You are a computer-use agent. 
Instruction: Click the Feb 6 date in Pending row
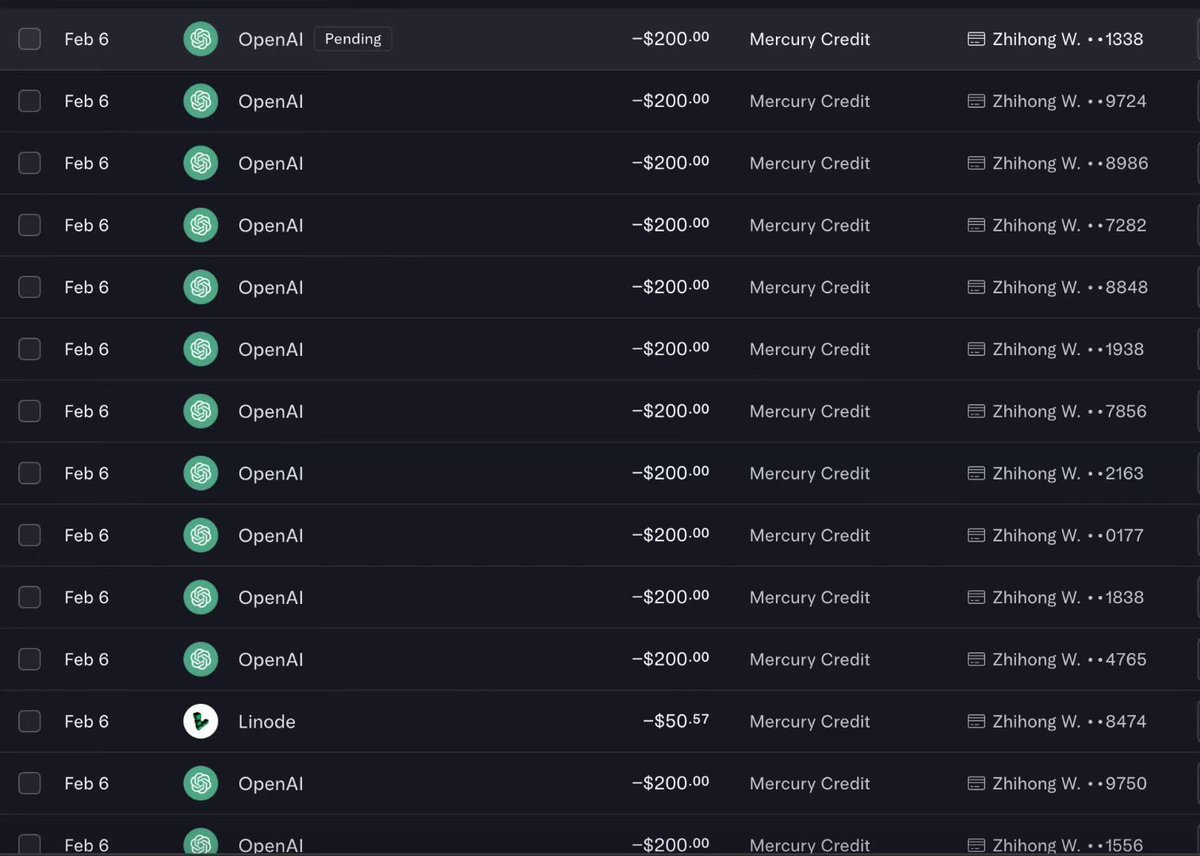pos(87,39)
